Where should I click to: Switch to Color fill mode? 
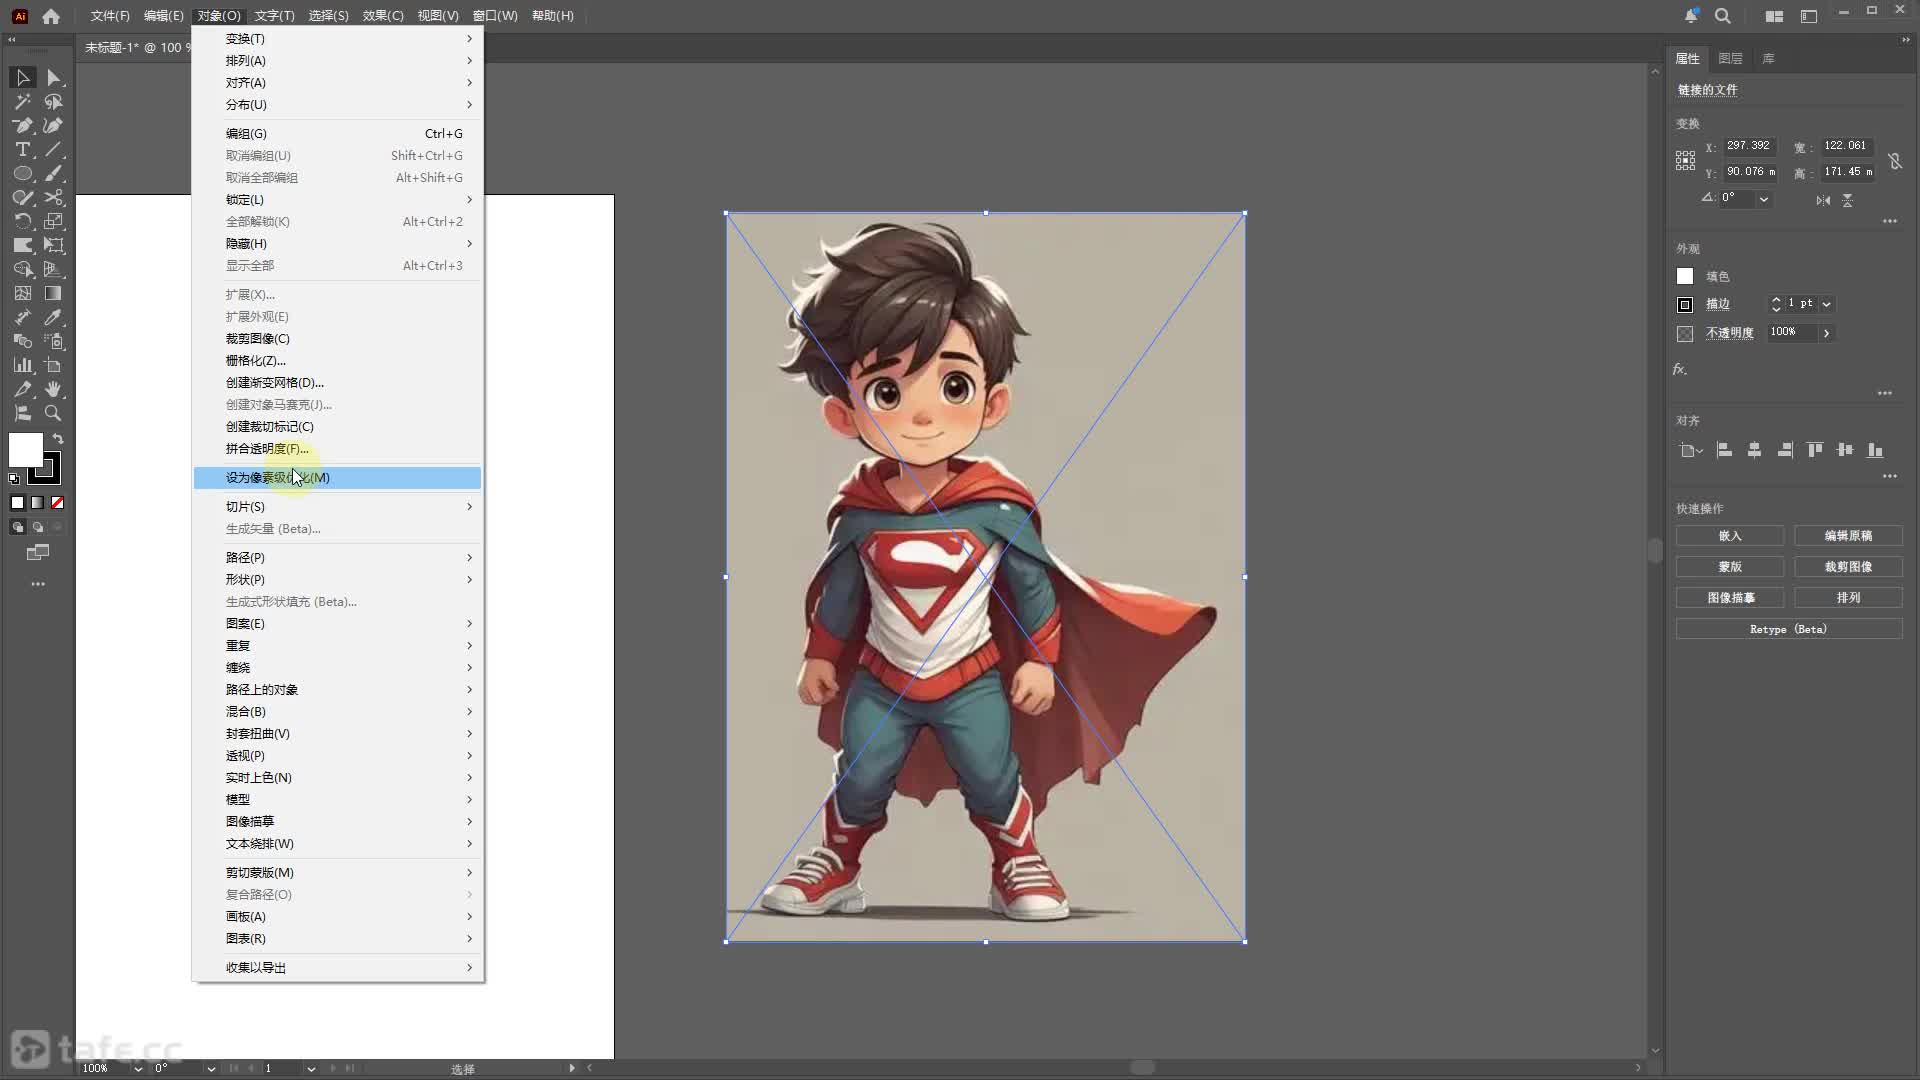coord(18,503)
